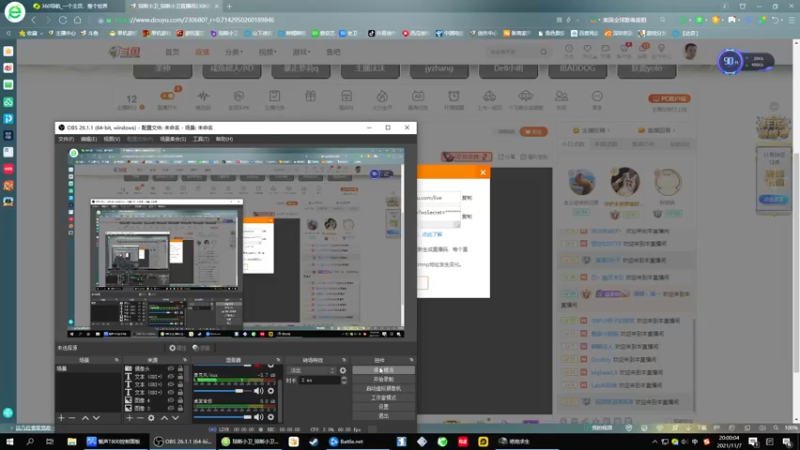
Task: Toggle the lock for the 图像 3 source
Action: (180, 408)
